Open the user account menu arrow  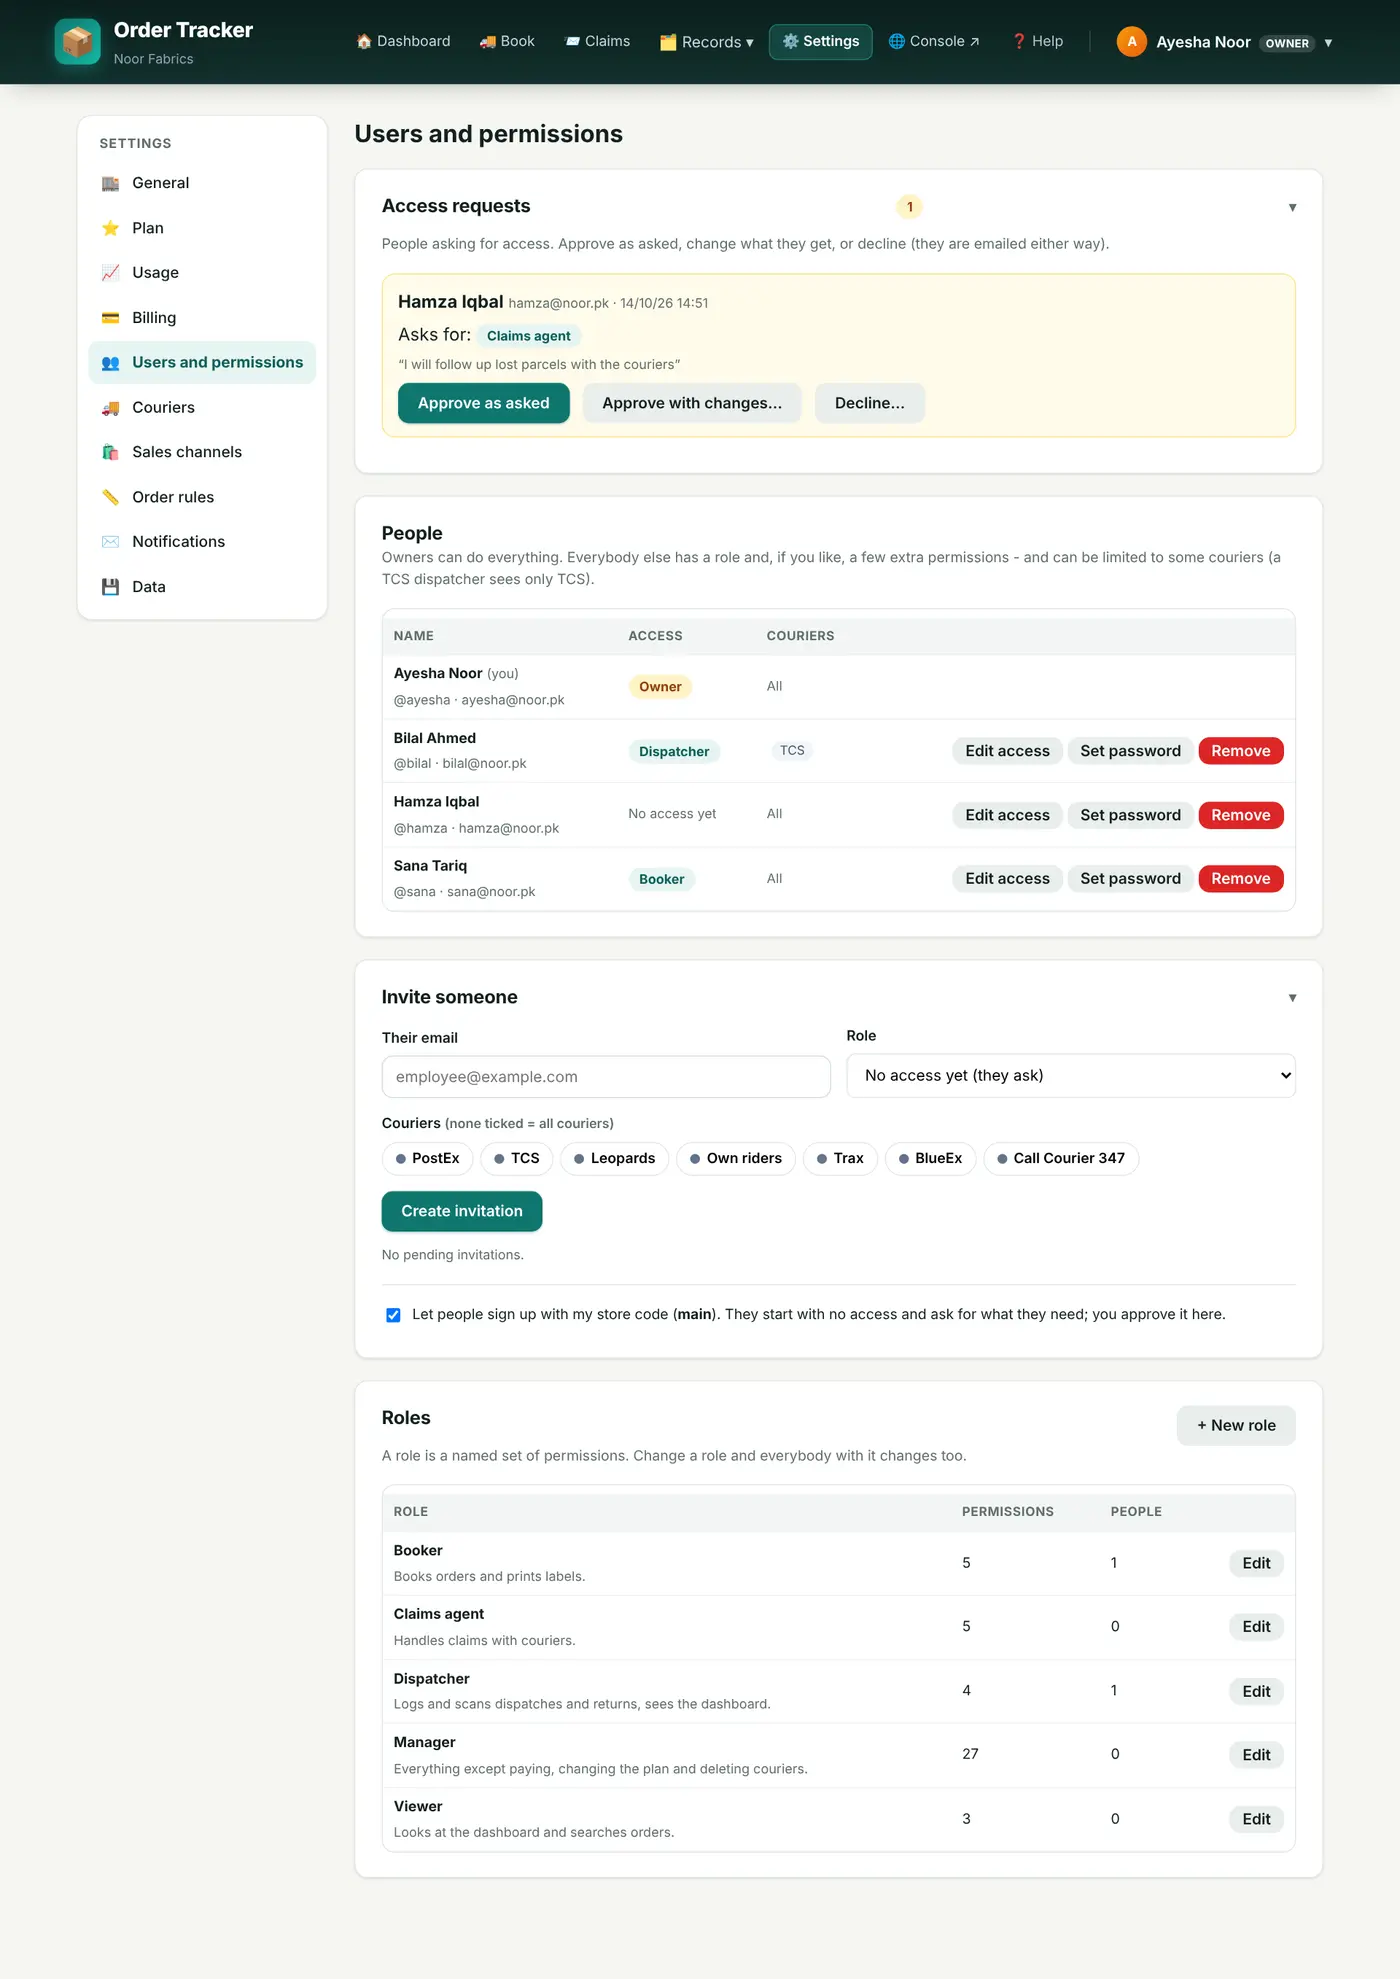[1328, 43]
